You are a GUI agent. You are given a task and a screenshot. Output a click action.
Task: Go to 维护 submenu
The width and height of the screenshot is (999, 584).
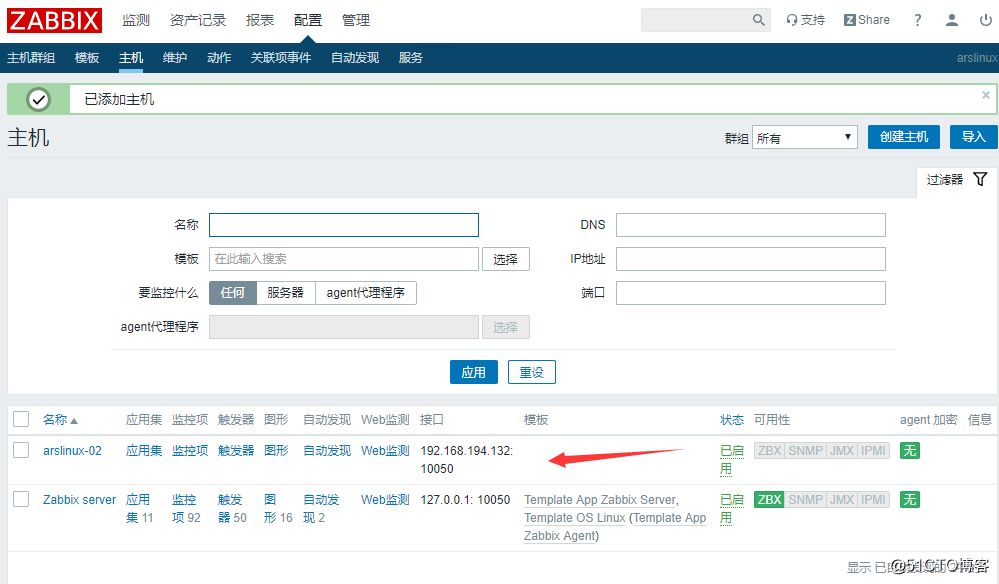tap(175, 58)
